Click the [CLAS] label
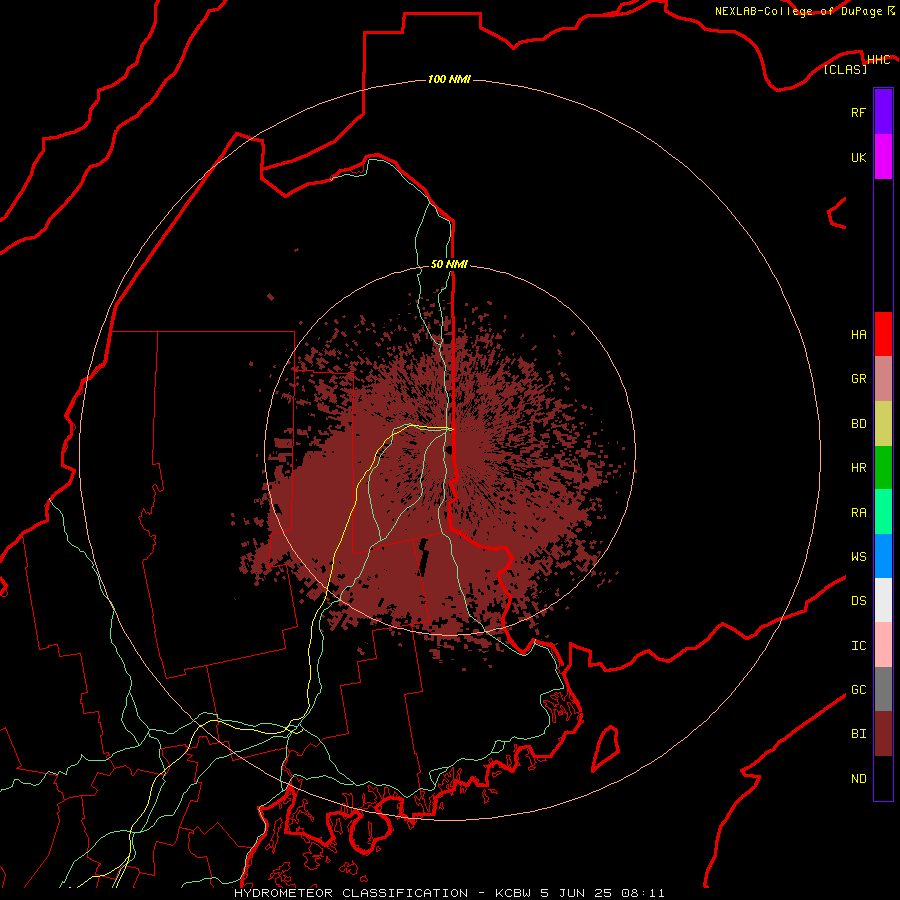 pos(845,69)
